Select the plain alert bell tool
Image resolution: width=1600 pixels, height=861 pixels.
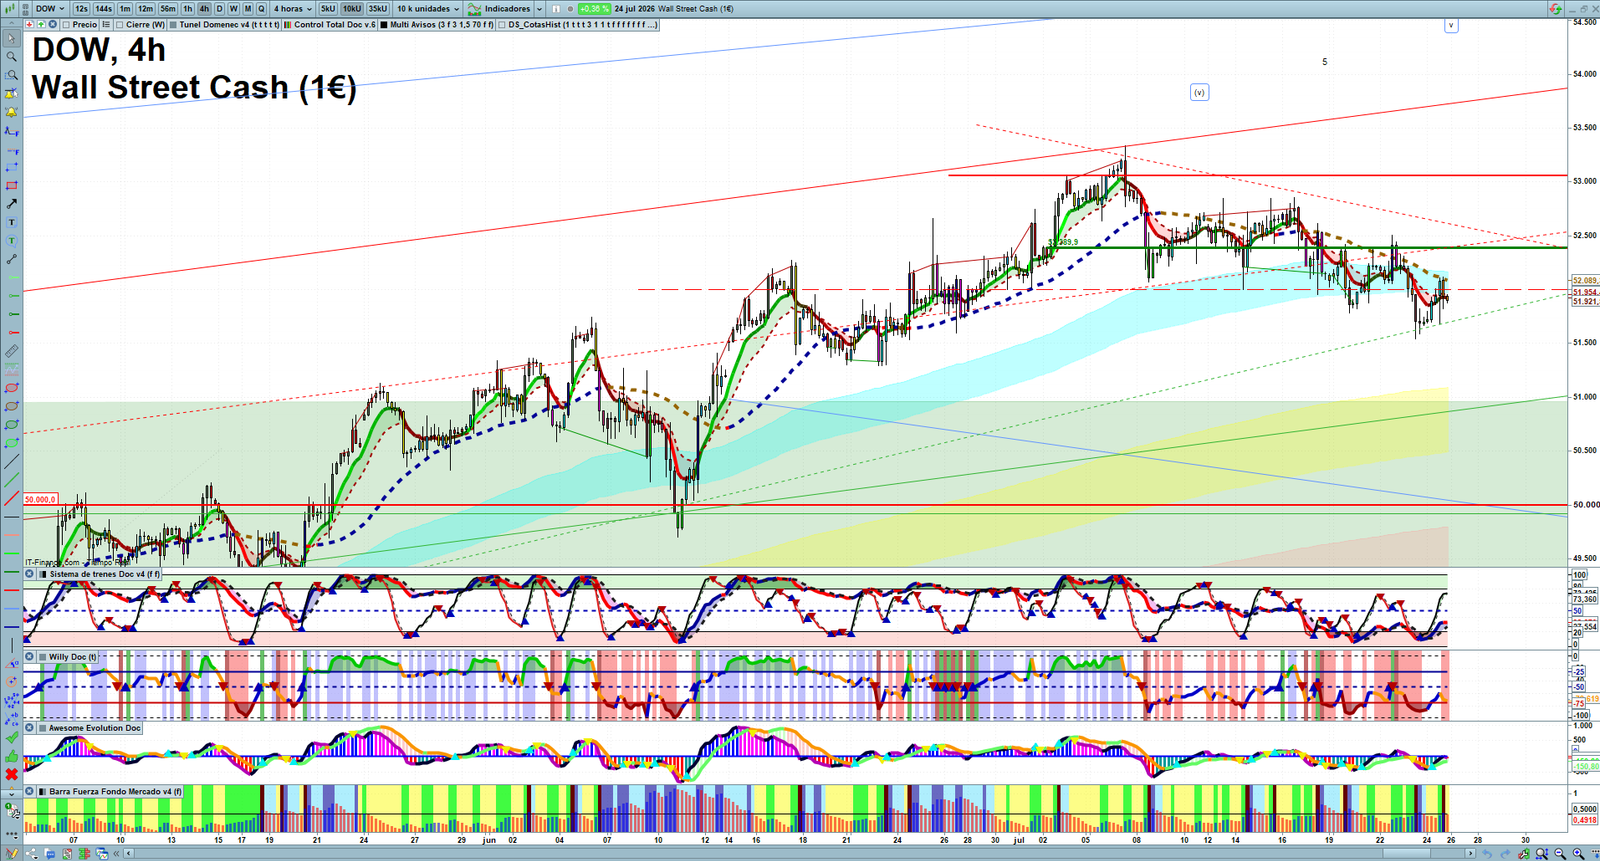pyautogui.click(x=12, y=112)
